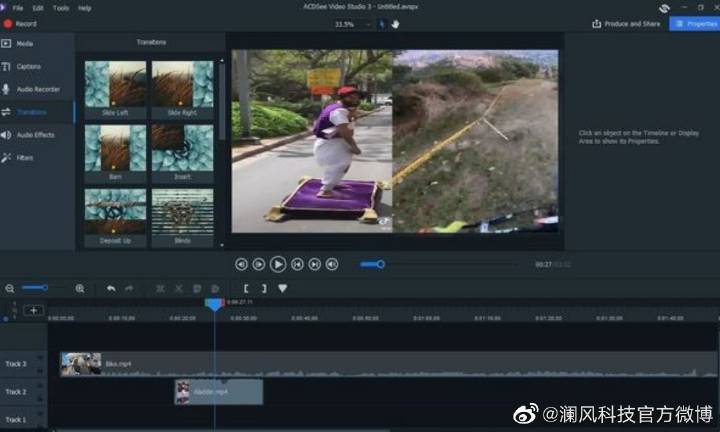Viewport: 720px width, 432px height.
Task: Open the Edit menu
Action: 38,8
